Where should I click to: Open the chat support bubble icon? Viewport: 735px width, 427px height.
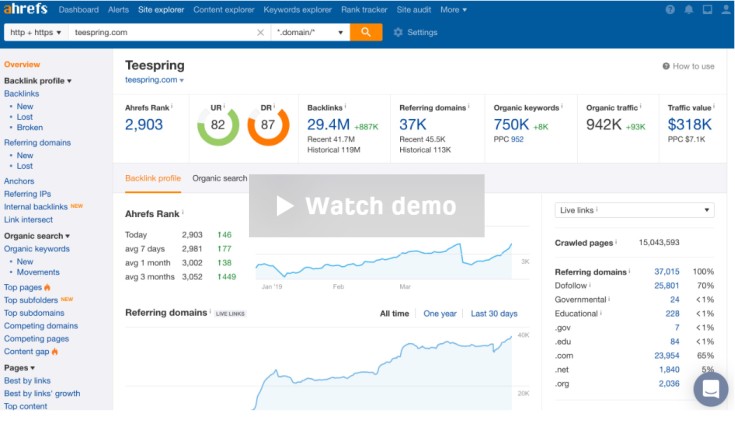tap(710, 389)
